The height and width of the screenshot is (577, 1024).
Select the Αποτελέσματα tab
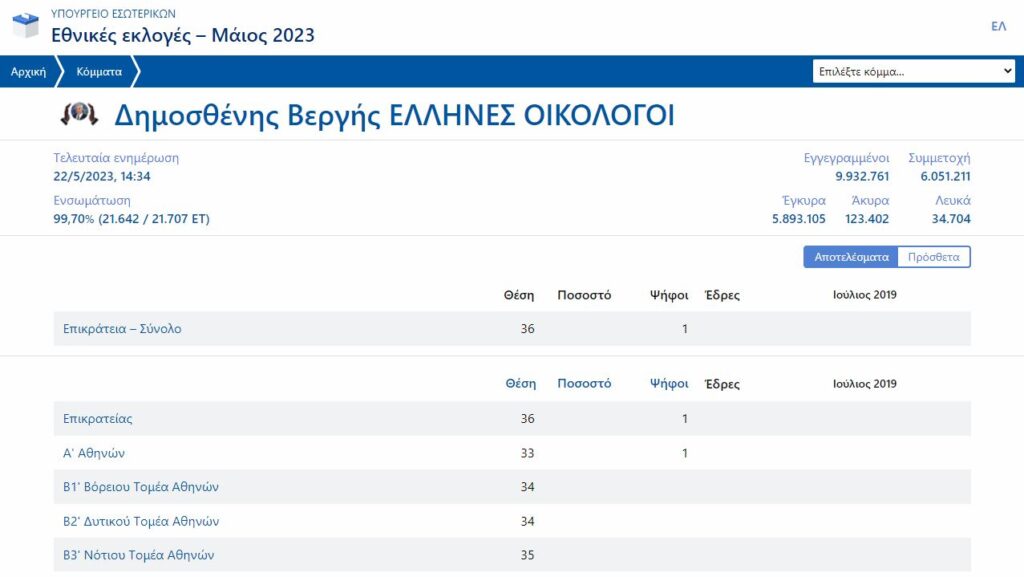point(851,257)
